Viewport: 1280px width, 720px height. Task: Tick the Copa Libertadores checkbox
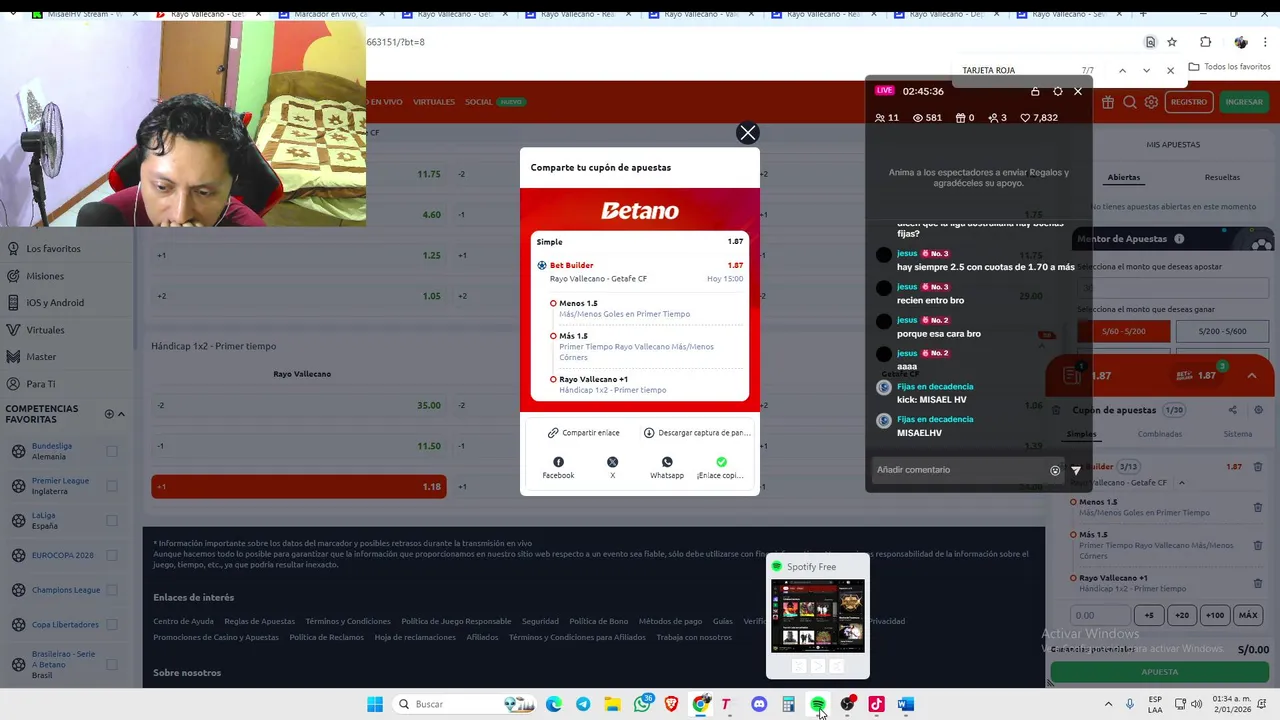tap(112, 625)
